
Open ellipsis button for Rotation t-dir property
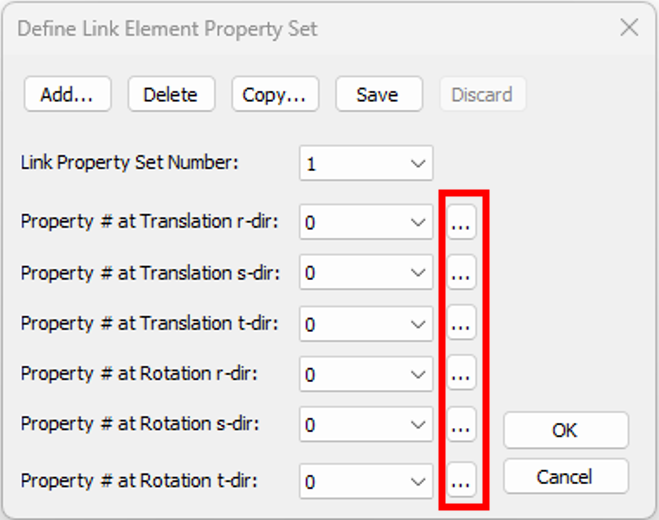[461, 480]
